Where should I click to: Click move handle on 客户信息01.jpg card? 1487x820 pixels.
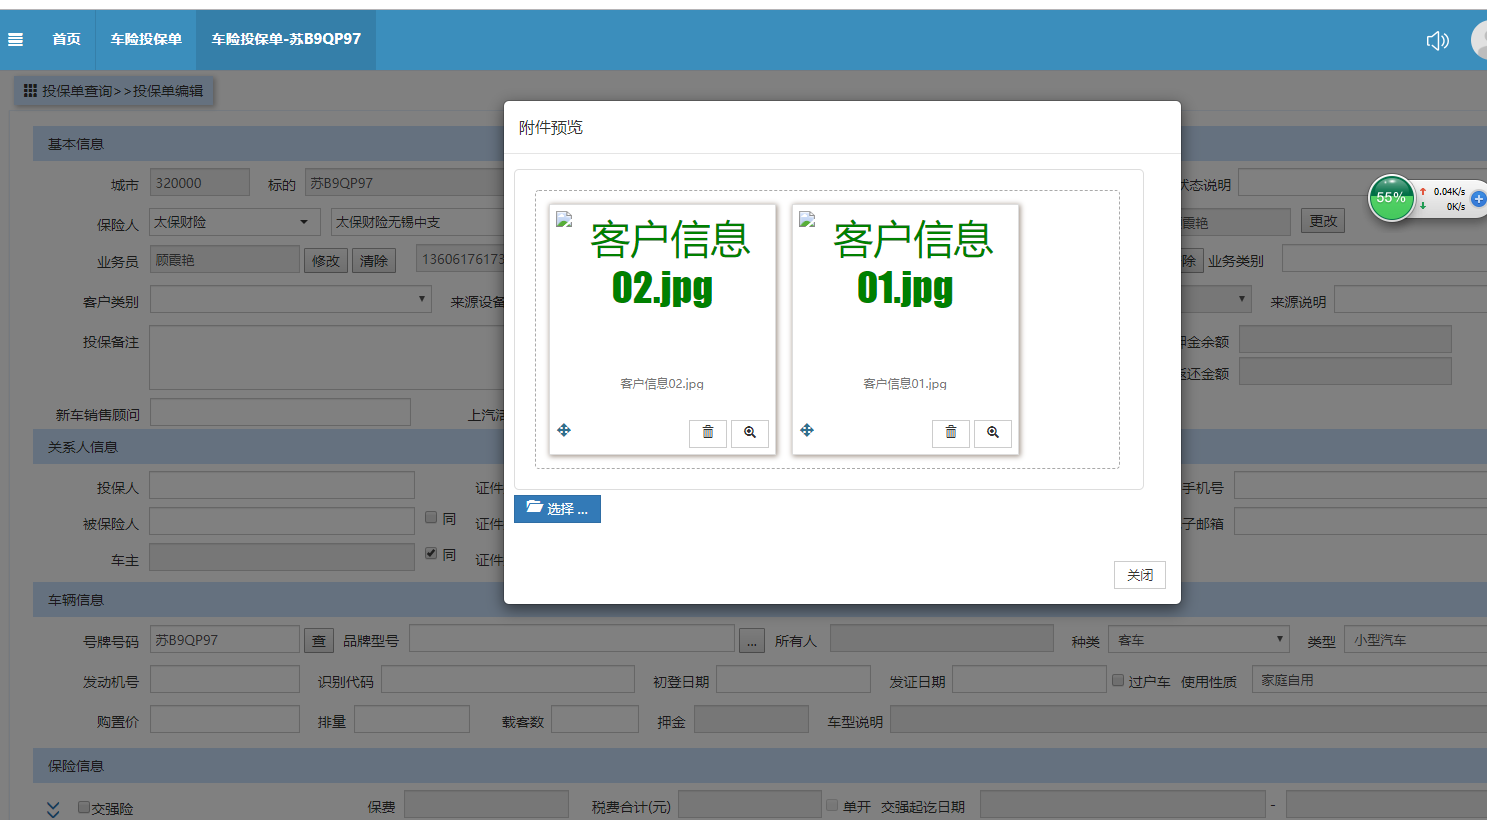click(807, 430)
